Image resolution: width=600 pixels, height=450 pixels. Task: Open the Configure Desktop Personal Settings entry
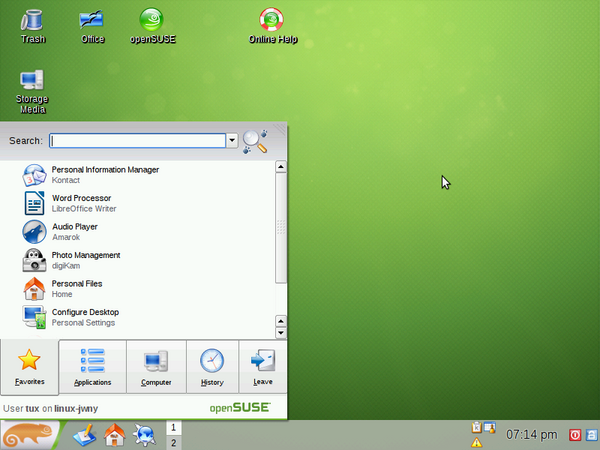pos(85,318)
